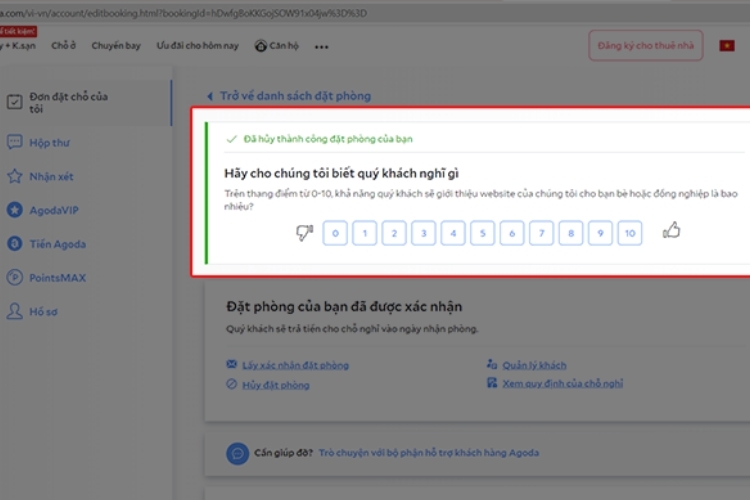Viewport: 750px width, 500px height.
Task: Open the Hộp thư sidebar label
Action: pos(49,143)
